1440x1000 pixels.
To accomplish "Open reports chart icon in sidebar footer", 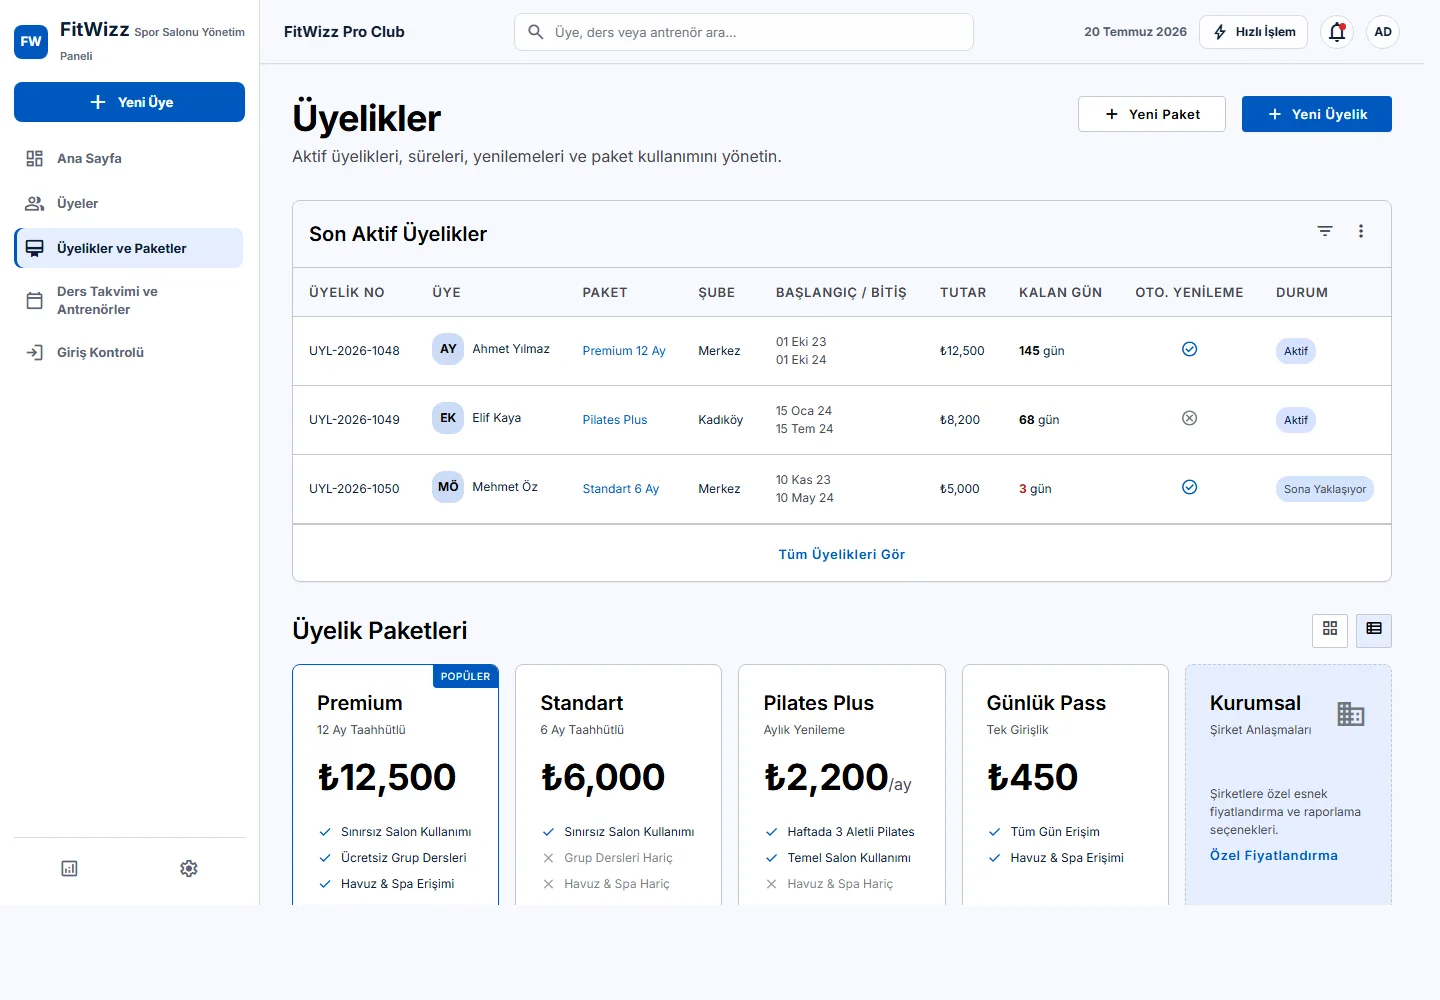I will pos(69,868).
